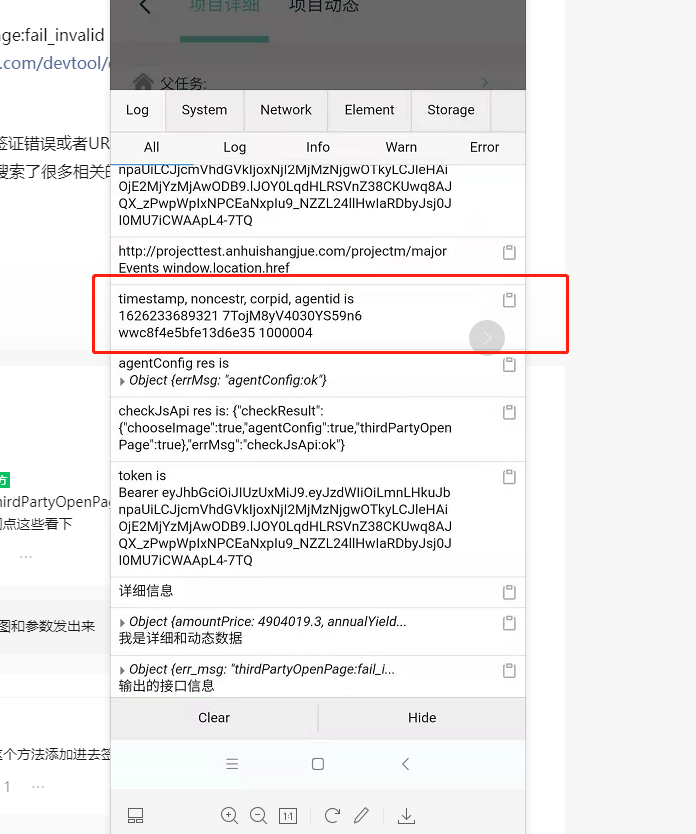Go back using top header arrow
Viewport: 696px width, 834px height.
pyautogui.click(x=145, y=6)
